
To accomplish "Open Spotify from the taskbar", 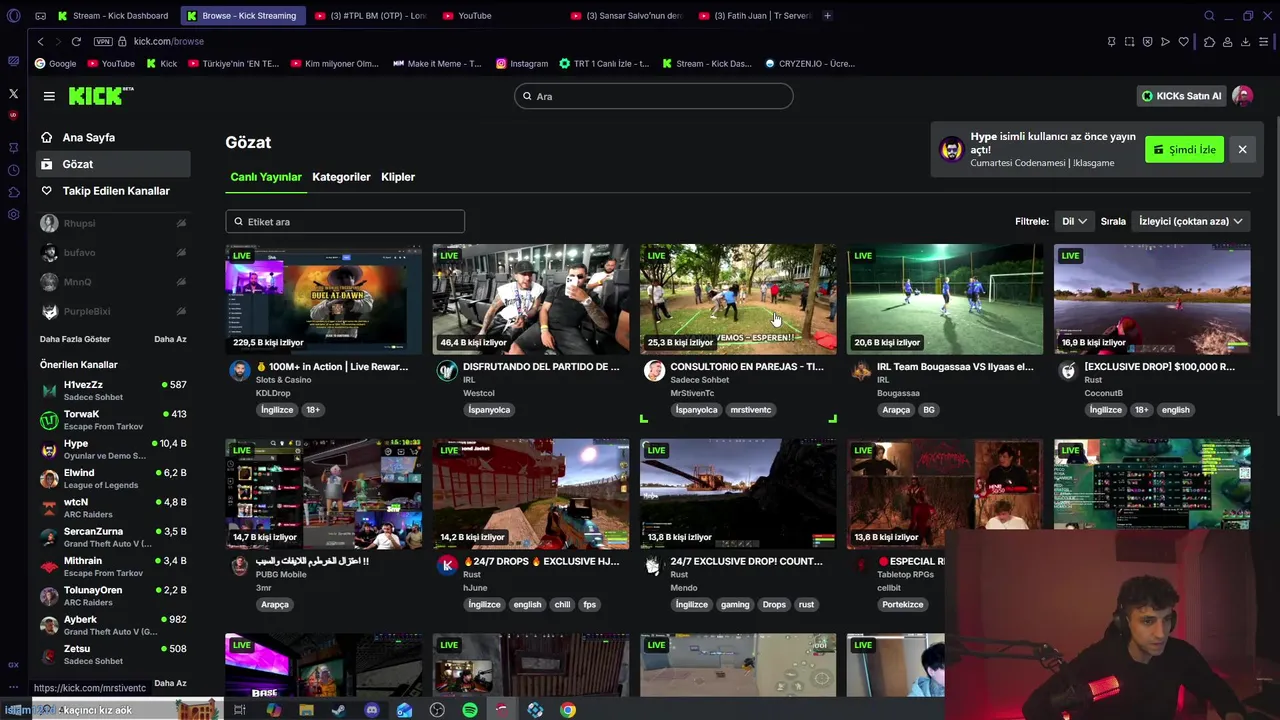I will (470, 710).
